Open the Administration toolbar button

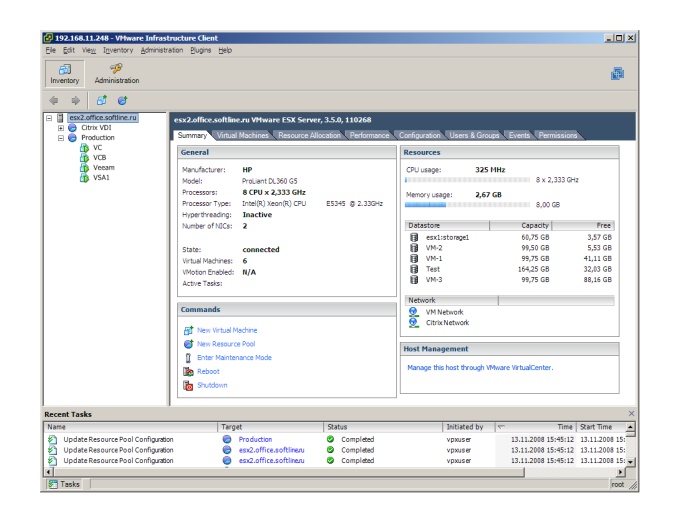[117, 74]
